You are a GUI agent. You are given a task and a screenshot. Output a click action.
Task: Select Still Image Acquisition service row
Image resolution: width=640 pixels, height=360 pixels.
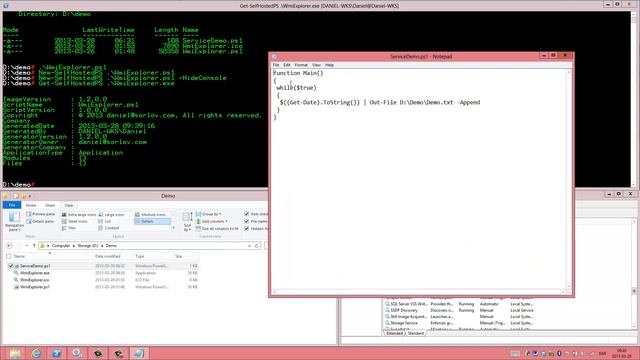point(459,316)
